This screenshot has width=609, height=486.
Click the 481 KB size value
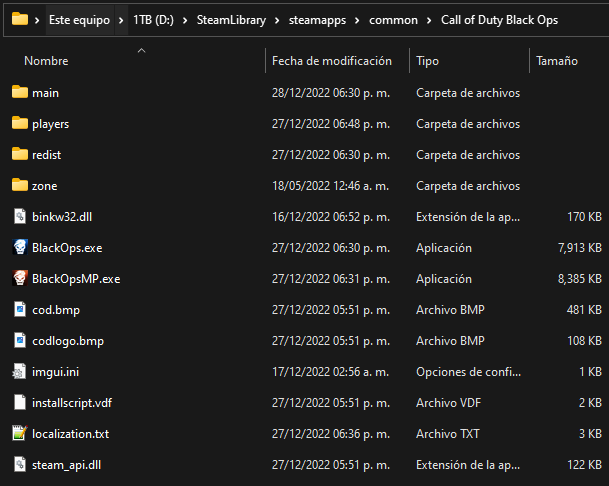click(x=584, y=310)
